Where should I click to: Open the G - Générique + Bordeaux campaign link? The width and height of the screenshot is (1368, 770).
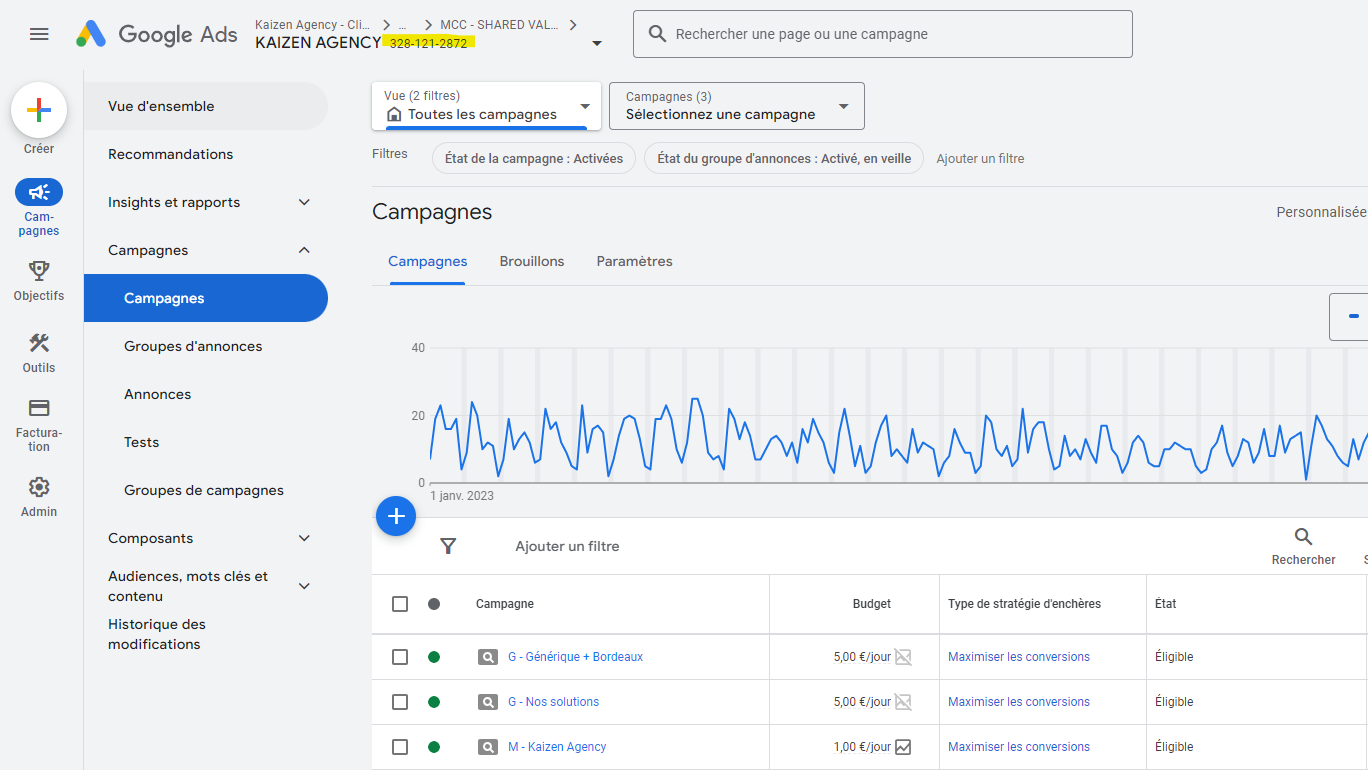click(575, 657)
